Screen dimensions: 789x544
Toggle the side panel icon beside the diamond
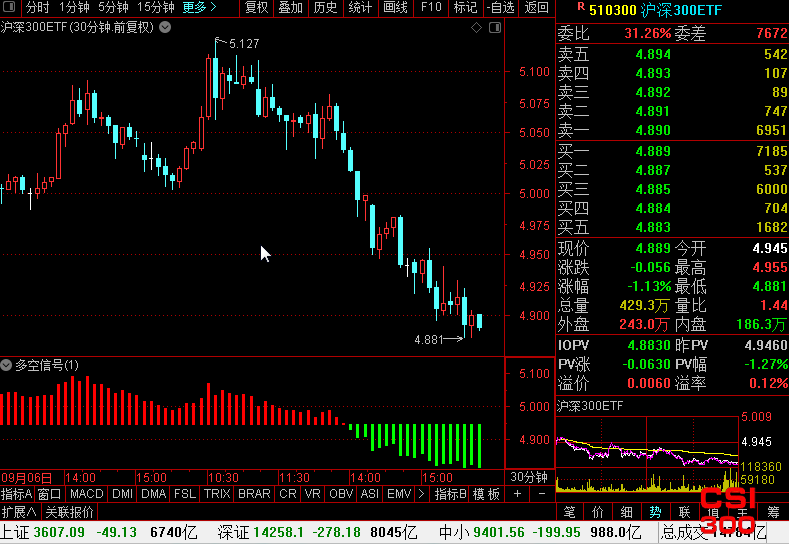(495, 28)
